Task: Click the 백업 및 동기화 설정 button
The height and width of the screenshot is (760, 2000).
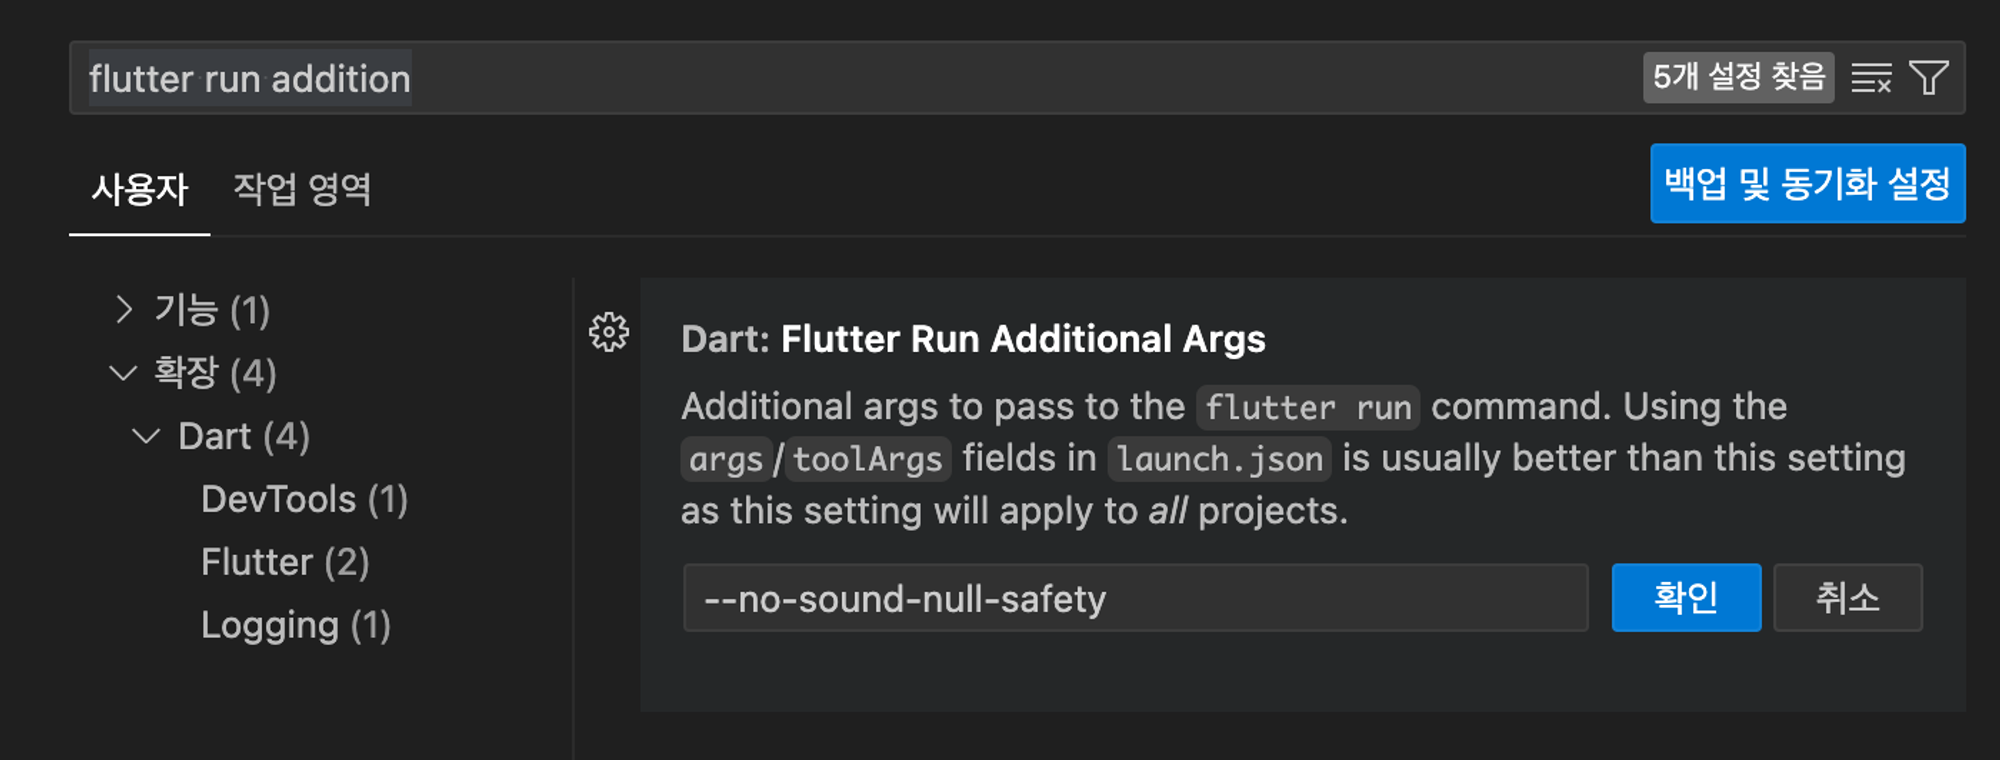Action: (1806, 184)
